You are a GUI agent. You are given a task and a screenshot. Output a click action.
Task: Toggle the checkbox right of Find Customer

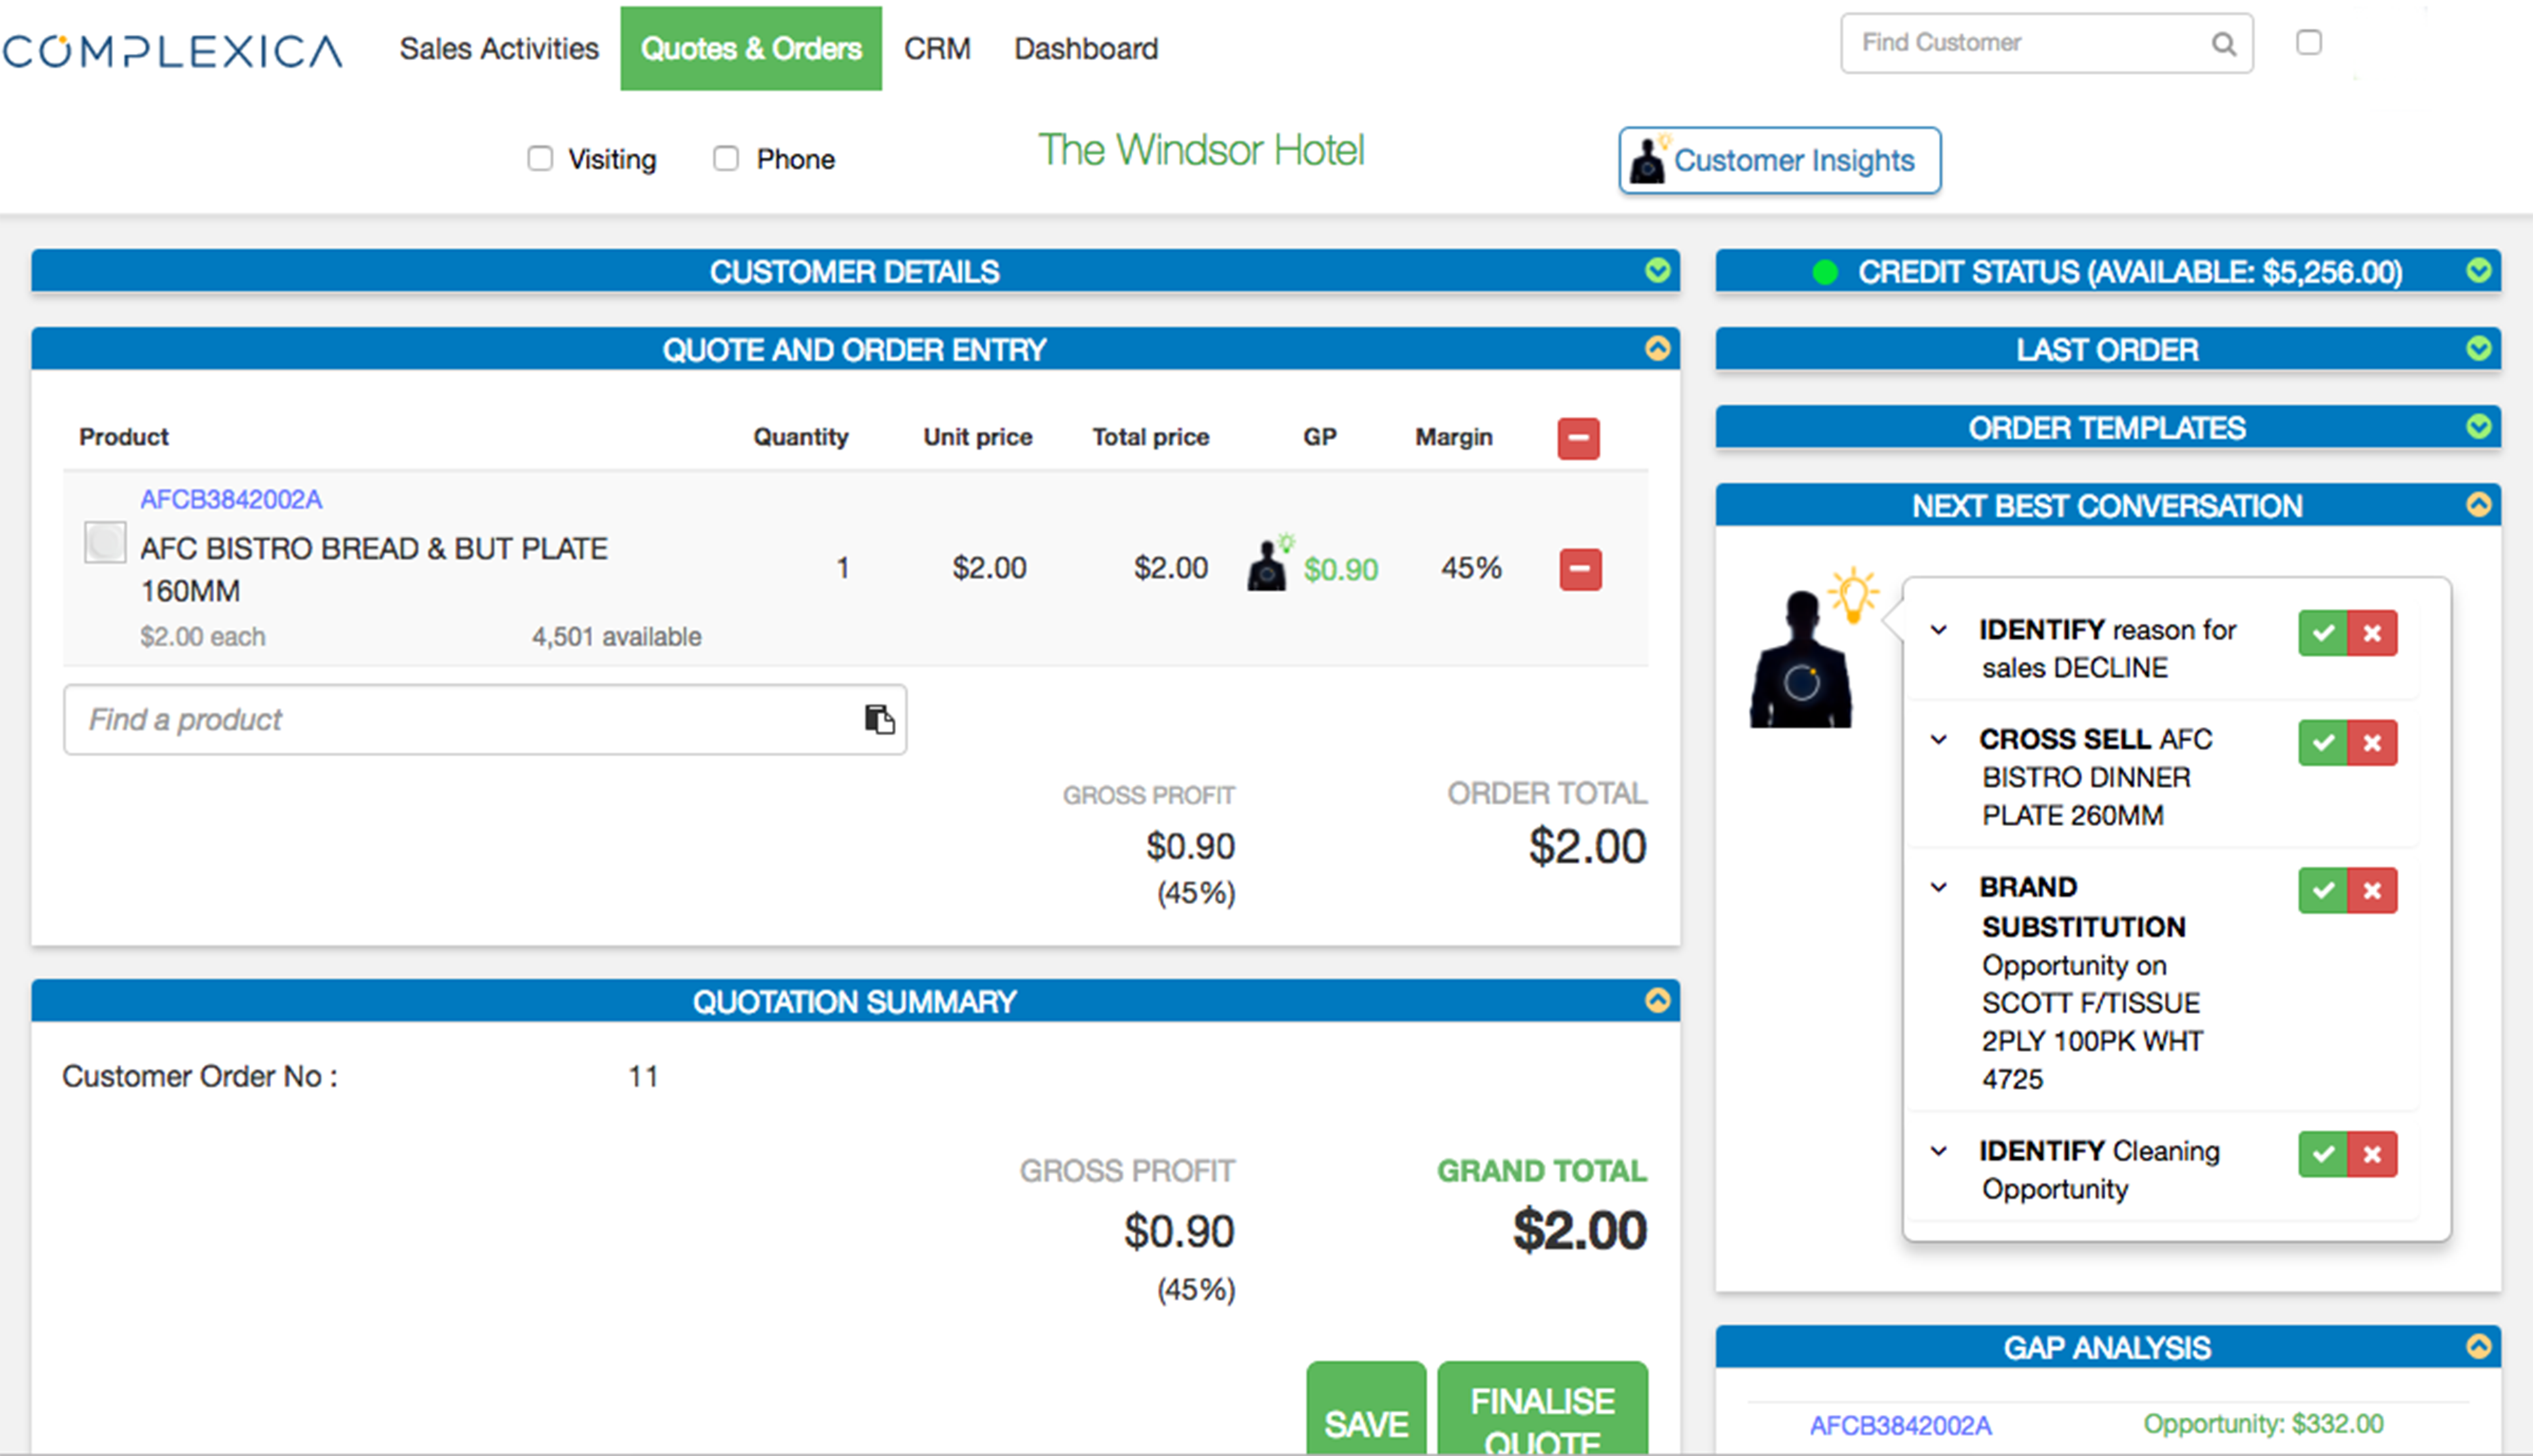pos(2308,42)
